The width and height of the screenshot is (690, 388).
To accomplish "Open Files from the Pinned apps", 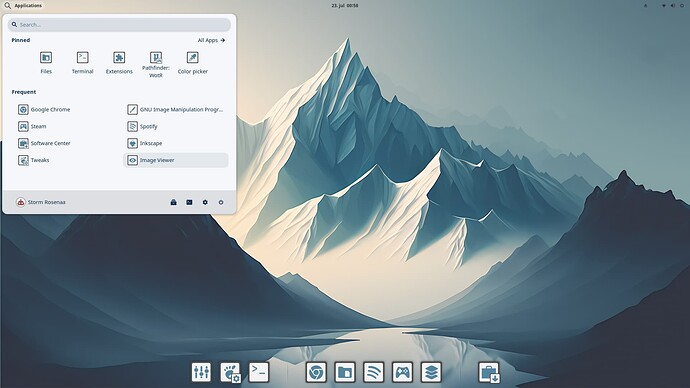I will click(x=46, y=62).
